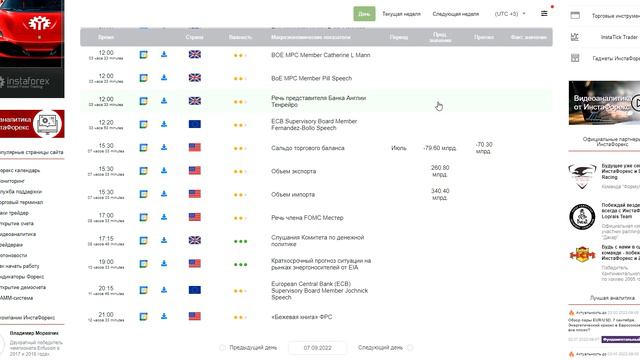Click the 07.09.2022 date field
Image resolution: width=640 pixels, height=360 pixels.
tap(318, 348)
